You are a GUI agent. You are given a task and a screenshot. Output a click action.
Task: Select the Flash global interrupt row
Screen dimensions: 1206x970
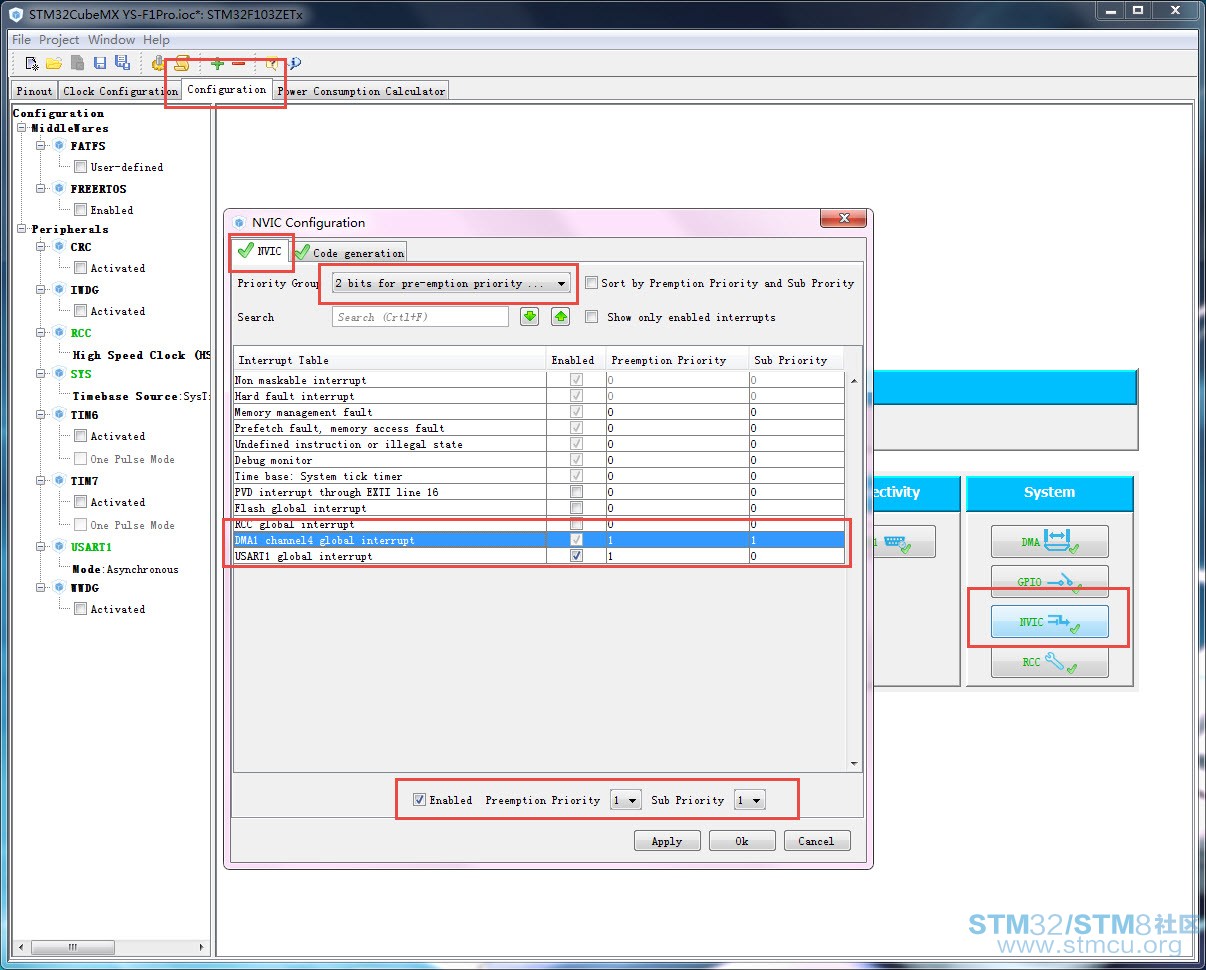tap(540, 508)
